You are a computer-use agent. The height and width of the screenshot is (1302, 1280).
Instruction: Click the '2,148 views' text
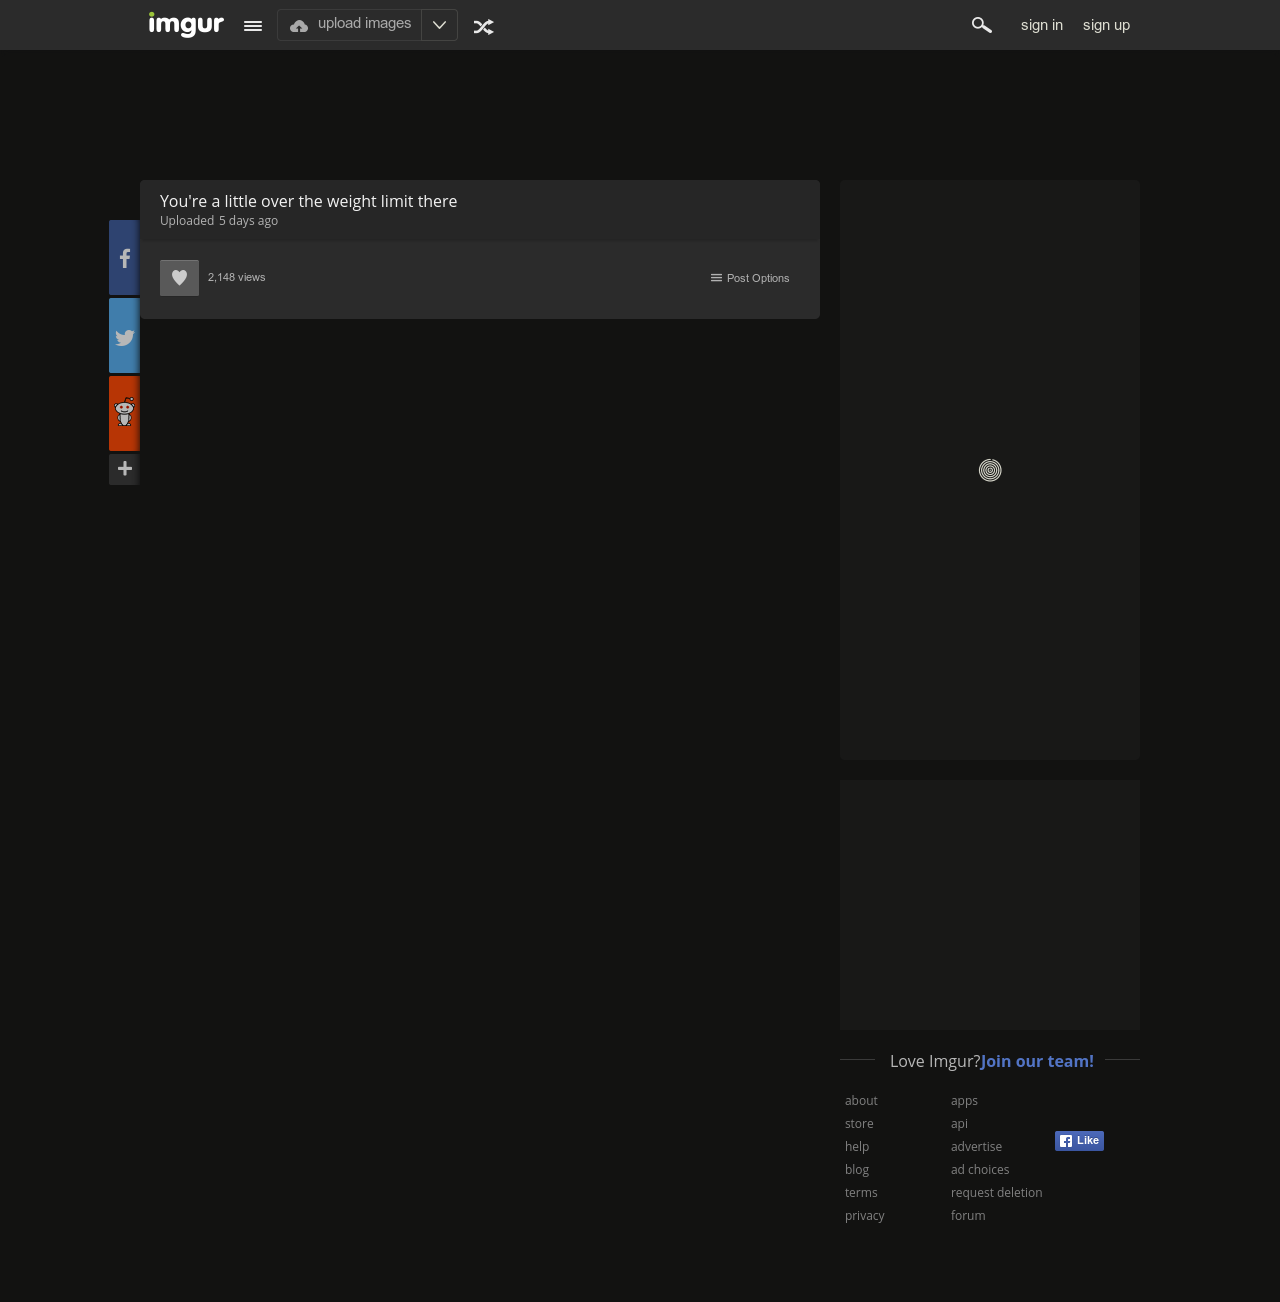[x=236, y=277]
